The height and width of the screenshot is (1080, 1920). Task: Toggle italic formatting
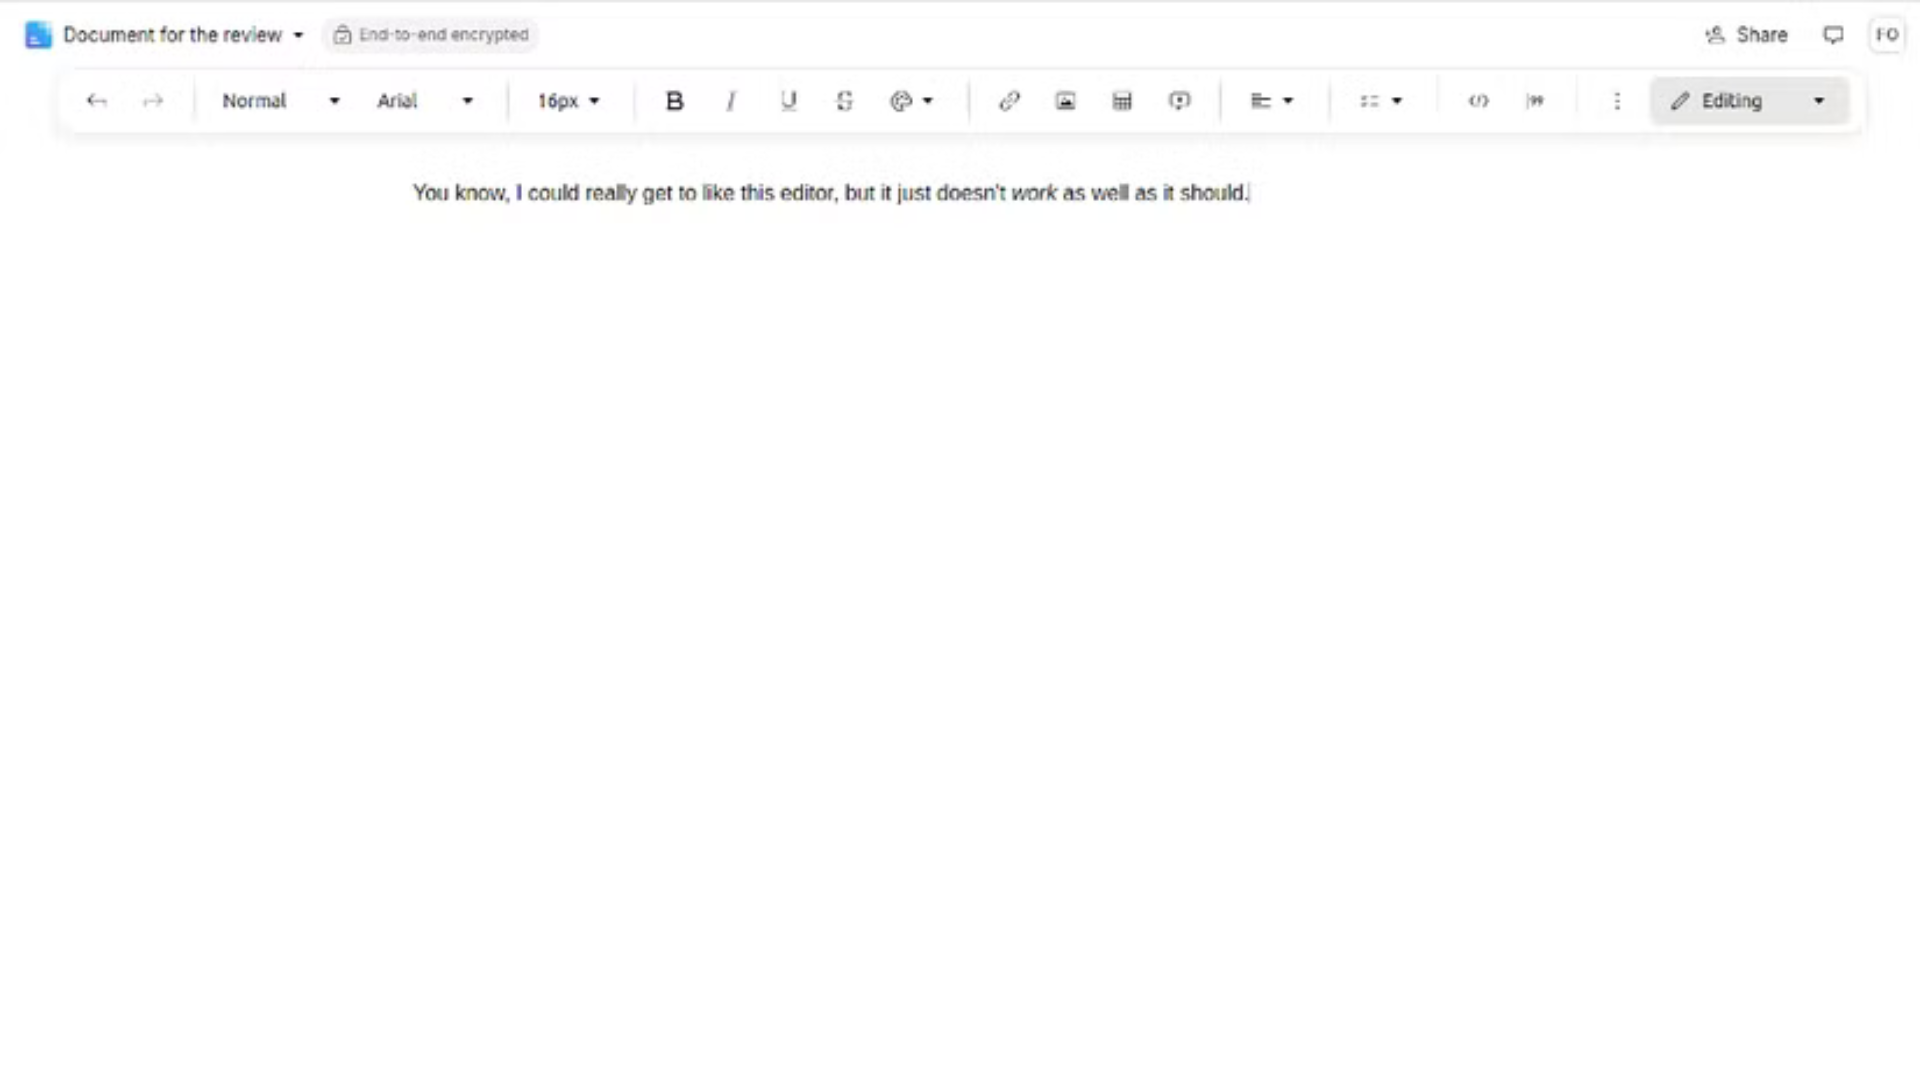(731, 101)
